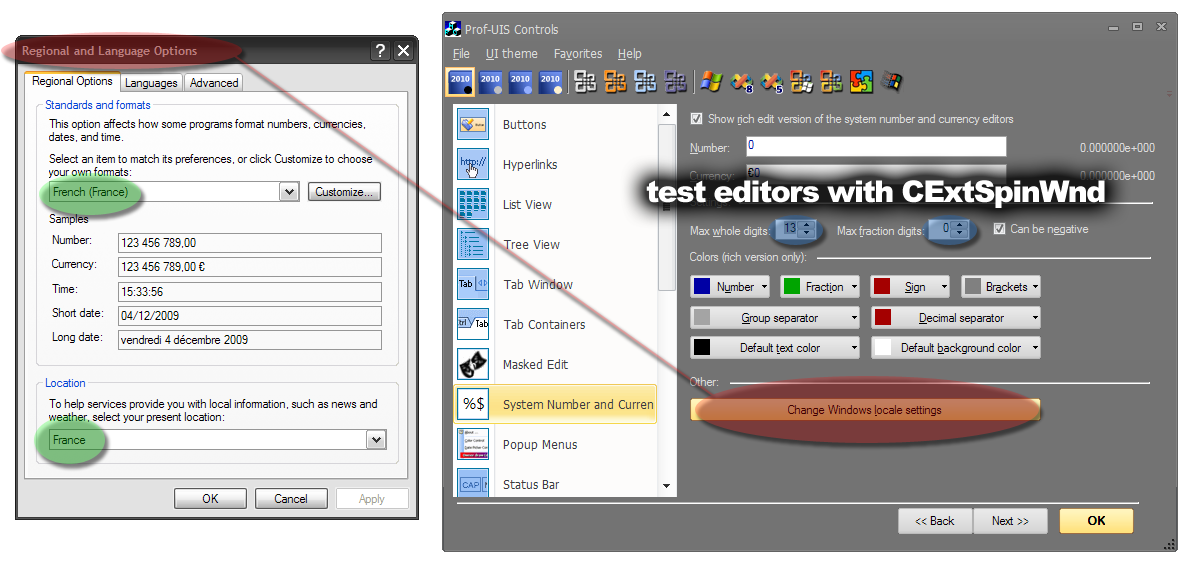Apply the Office 2007 purple theme icon
This screenshot has height=566, width=1194.
pos(675,82)
